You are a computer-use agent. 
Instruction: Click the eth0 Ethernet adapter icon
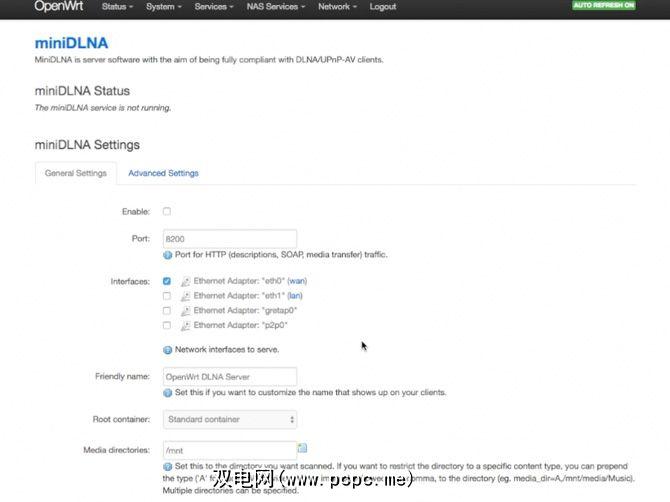tap(185, 281)
